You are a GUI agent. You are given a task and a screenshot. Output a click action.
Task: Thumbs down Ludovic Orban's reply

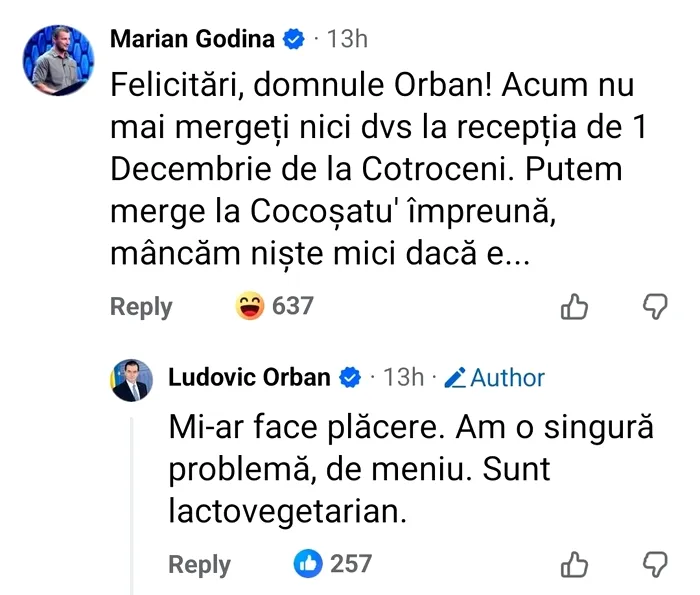point(654,565)
